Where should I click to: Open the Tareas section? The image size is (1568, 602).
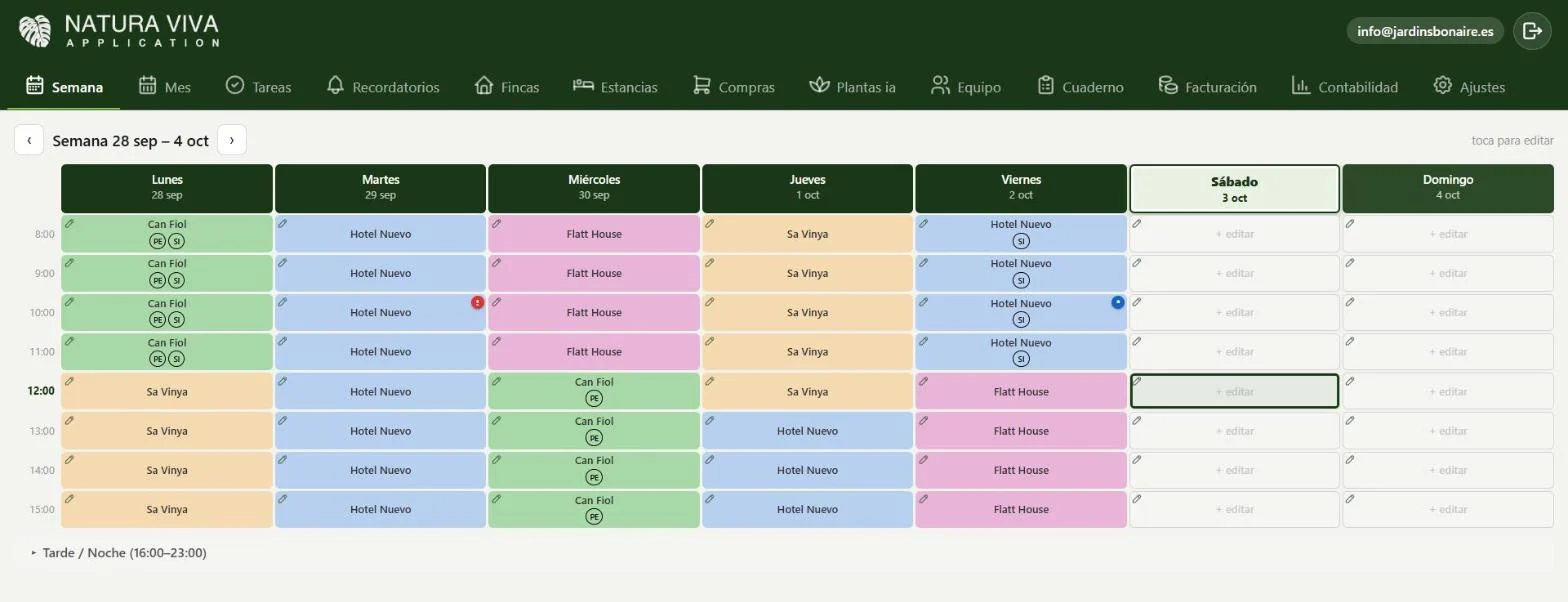pos(258,87)
